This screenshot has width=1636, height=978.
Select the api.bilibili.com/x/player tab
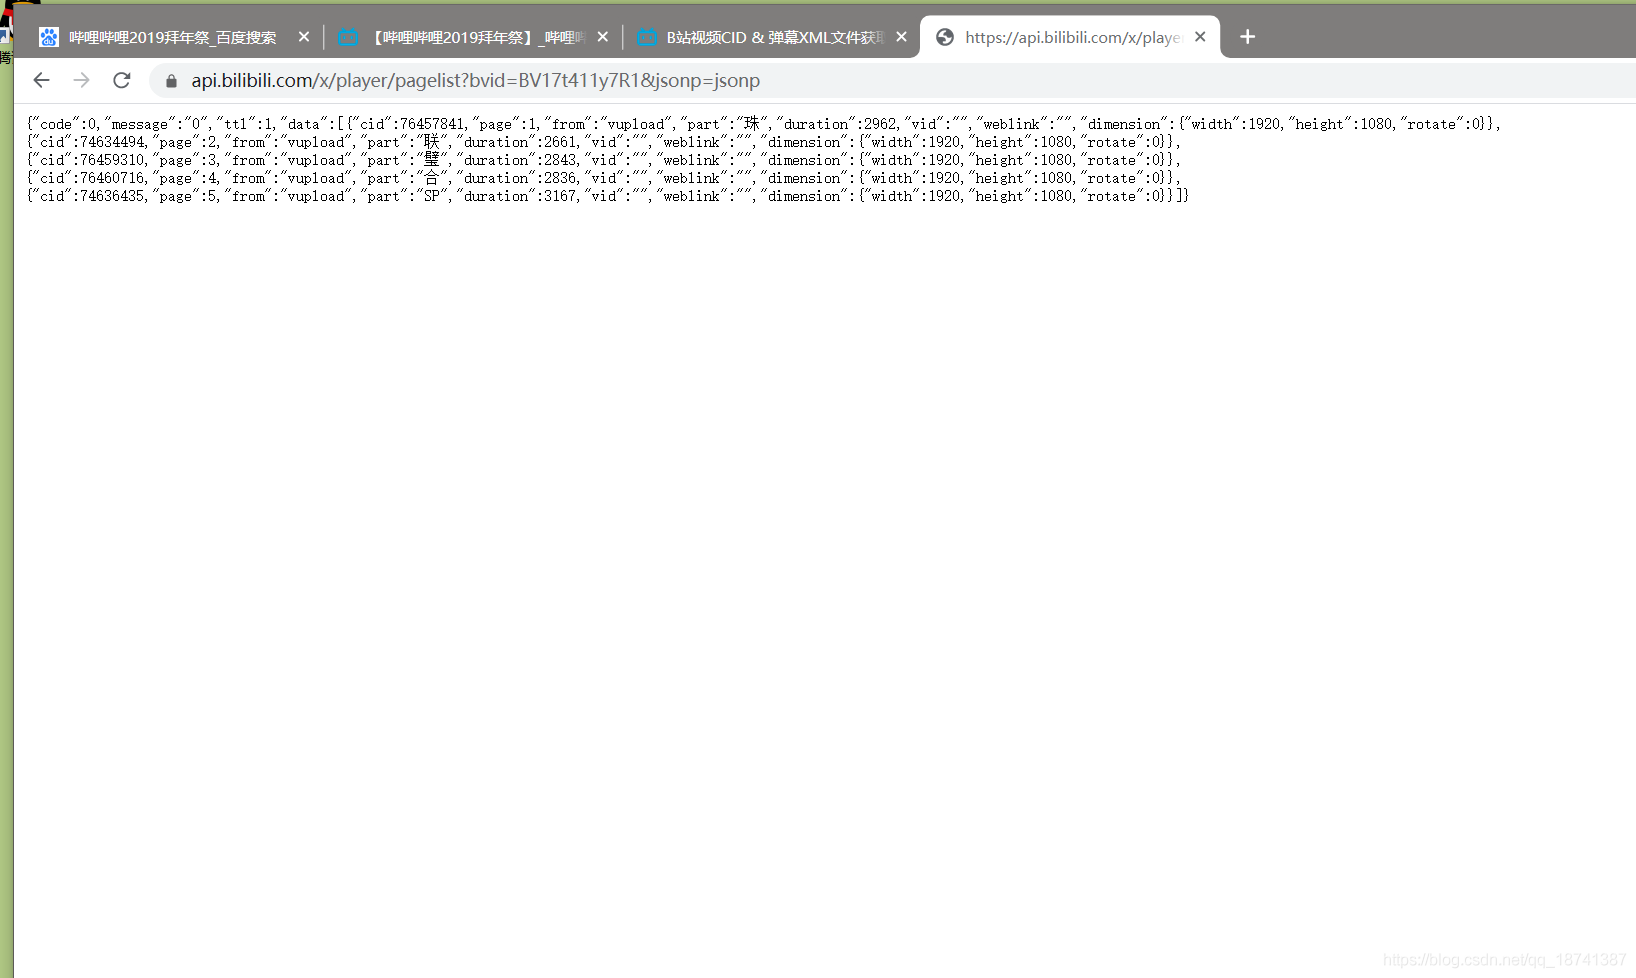tap(1070, 37)
